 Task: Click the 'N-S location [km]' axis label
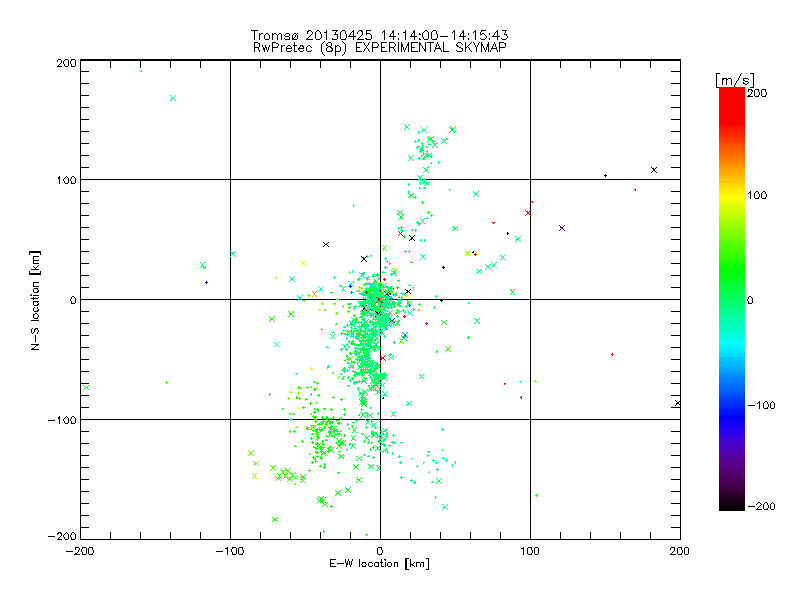[35, 300]
